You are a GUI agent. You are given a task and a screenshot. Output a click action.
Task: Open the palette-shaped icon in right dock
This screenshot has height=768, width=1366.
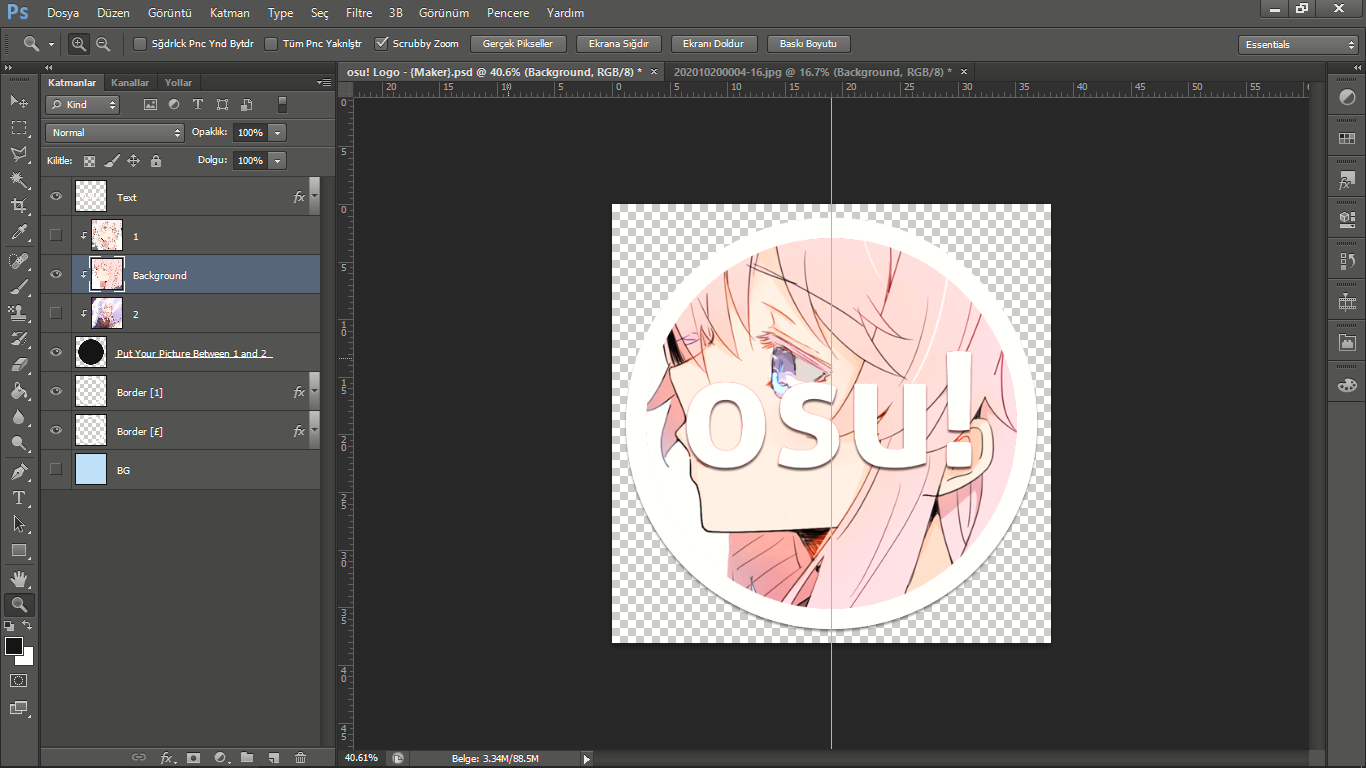pos(1346,385)
